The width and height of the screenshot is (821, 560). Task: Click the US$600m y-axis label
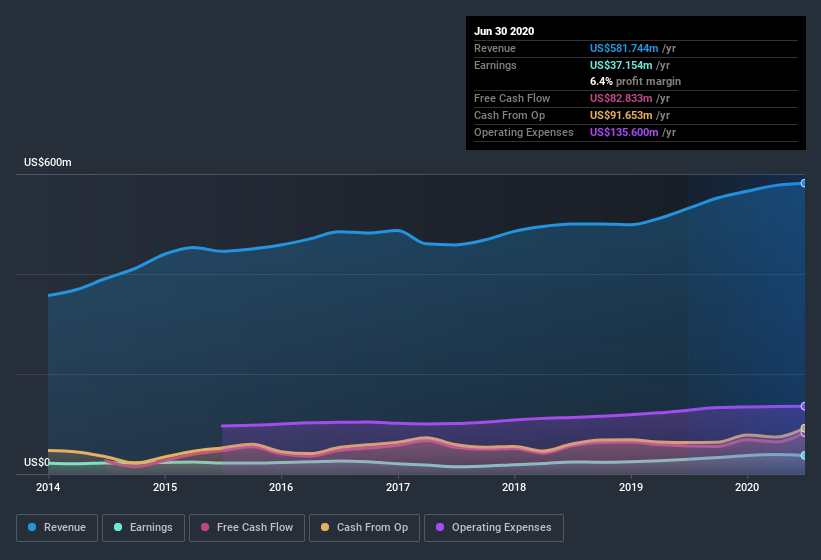pos(48,162)
